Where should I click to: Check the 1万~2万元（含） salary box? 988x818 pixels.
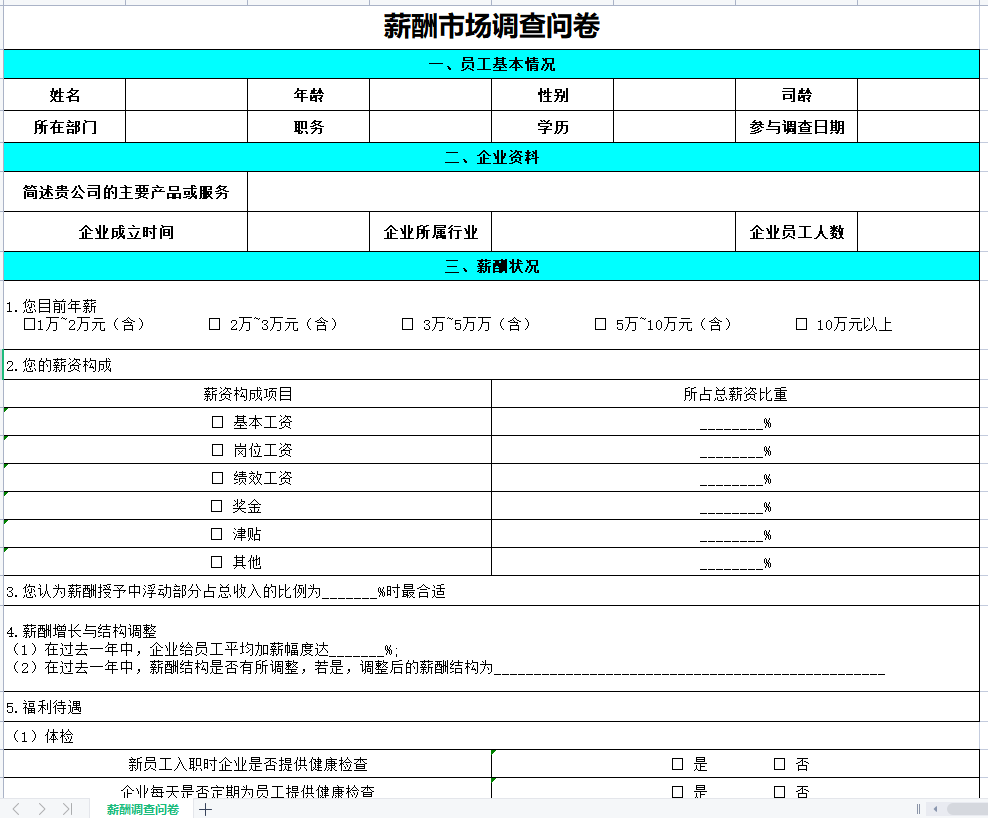29,324
